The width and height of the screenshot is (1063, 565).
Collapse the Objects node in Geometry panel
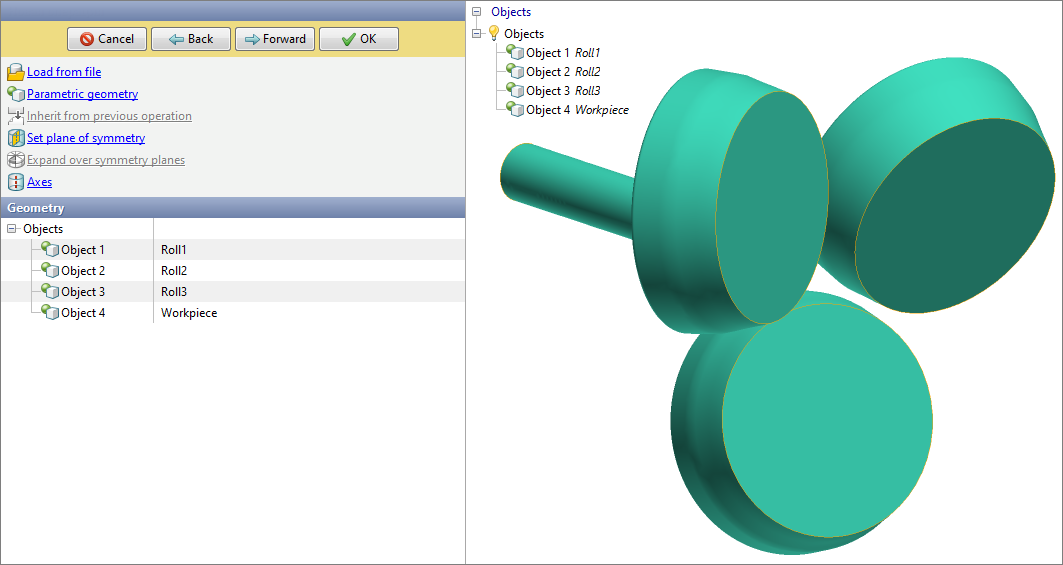click(x=12, y=229)
